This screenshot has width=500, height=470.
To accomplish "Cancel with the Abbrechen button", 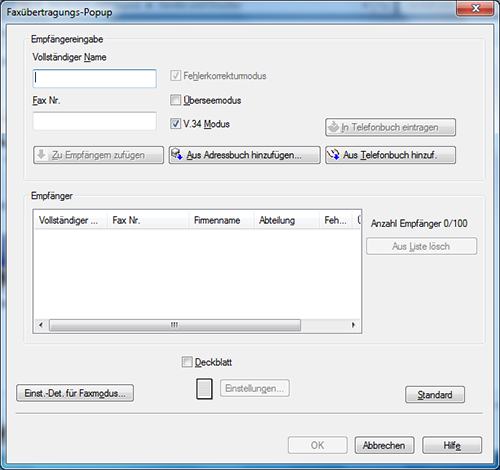I will tap(384, 445).
